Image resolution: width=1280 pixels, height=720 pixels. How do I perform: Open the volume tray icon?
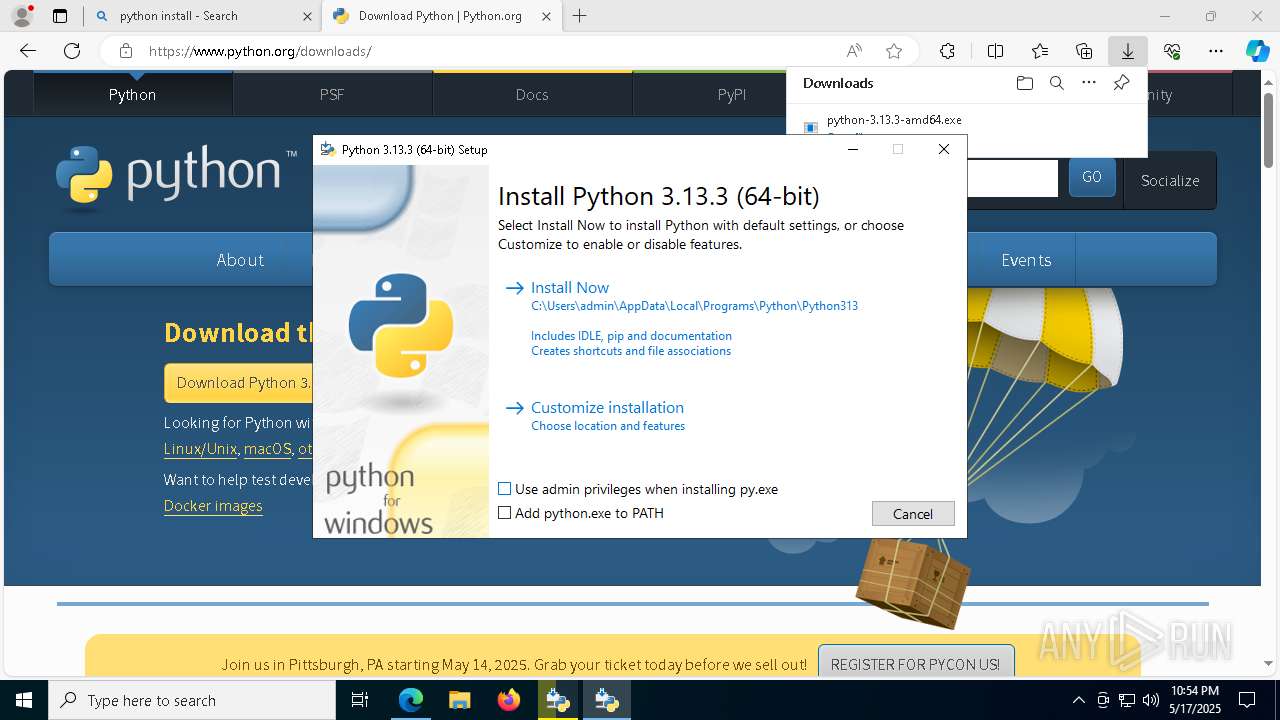tap(1150, 700)
